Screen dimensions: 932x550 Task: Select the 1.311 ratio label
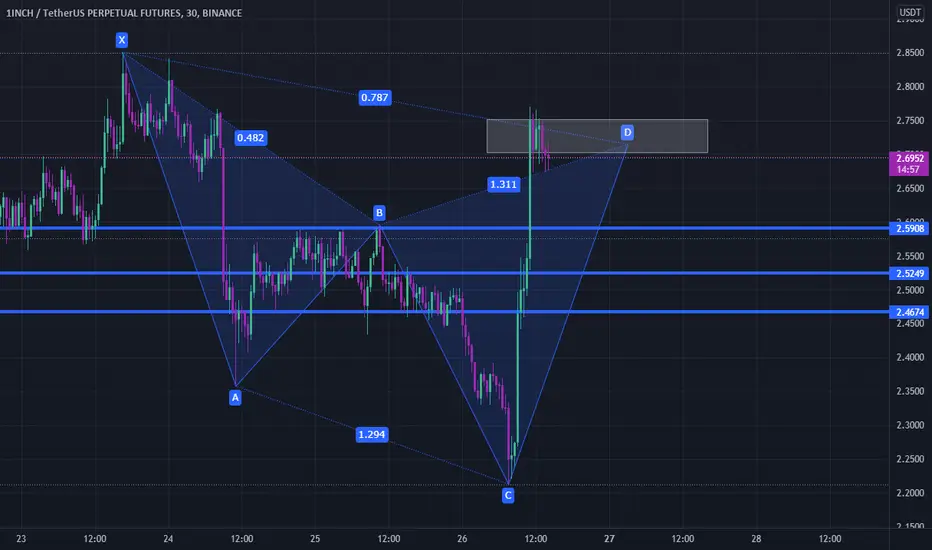click(503, 184)
